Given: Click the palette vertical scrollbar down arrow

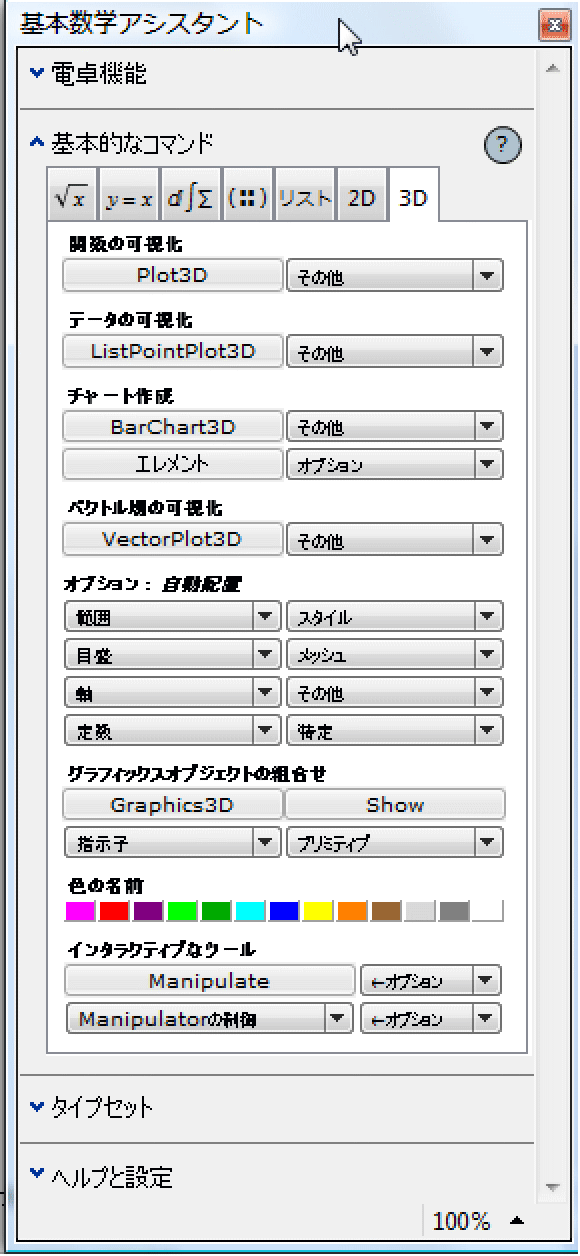Looking at the screenshot, I should [551, 1188].
